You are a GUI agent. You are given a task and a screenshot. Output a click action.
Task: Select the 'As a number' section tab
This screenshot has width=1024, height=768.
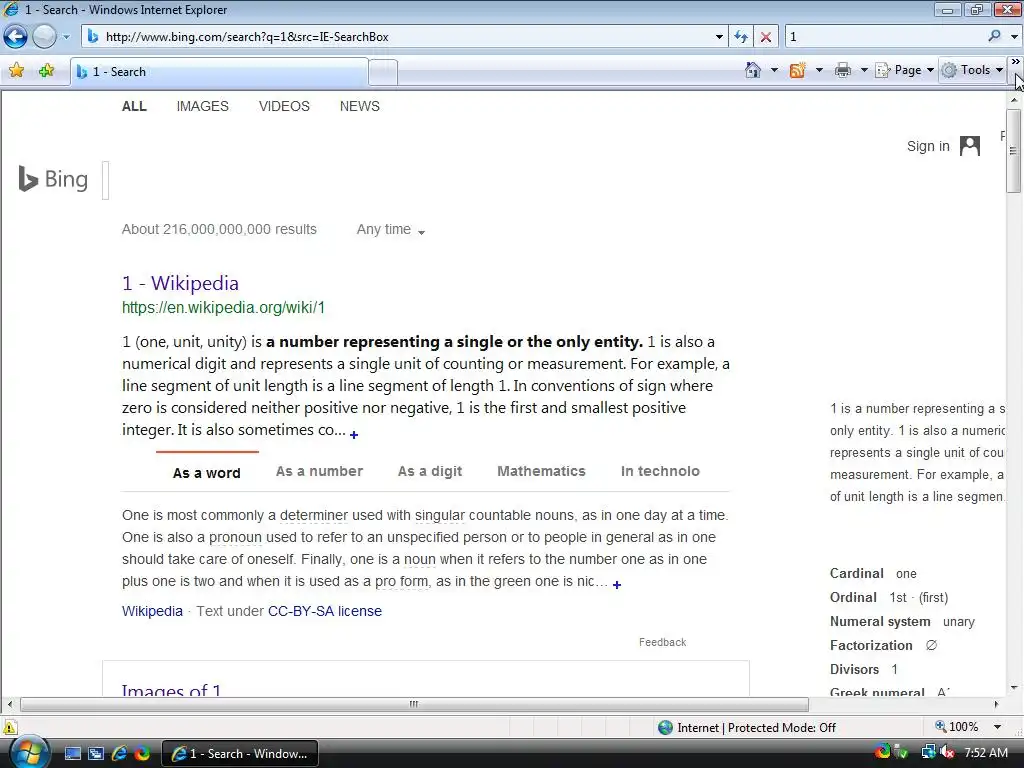(x=319, y=471)
